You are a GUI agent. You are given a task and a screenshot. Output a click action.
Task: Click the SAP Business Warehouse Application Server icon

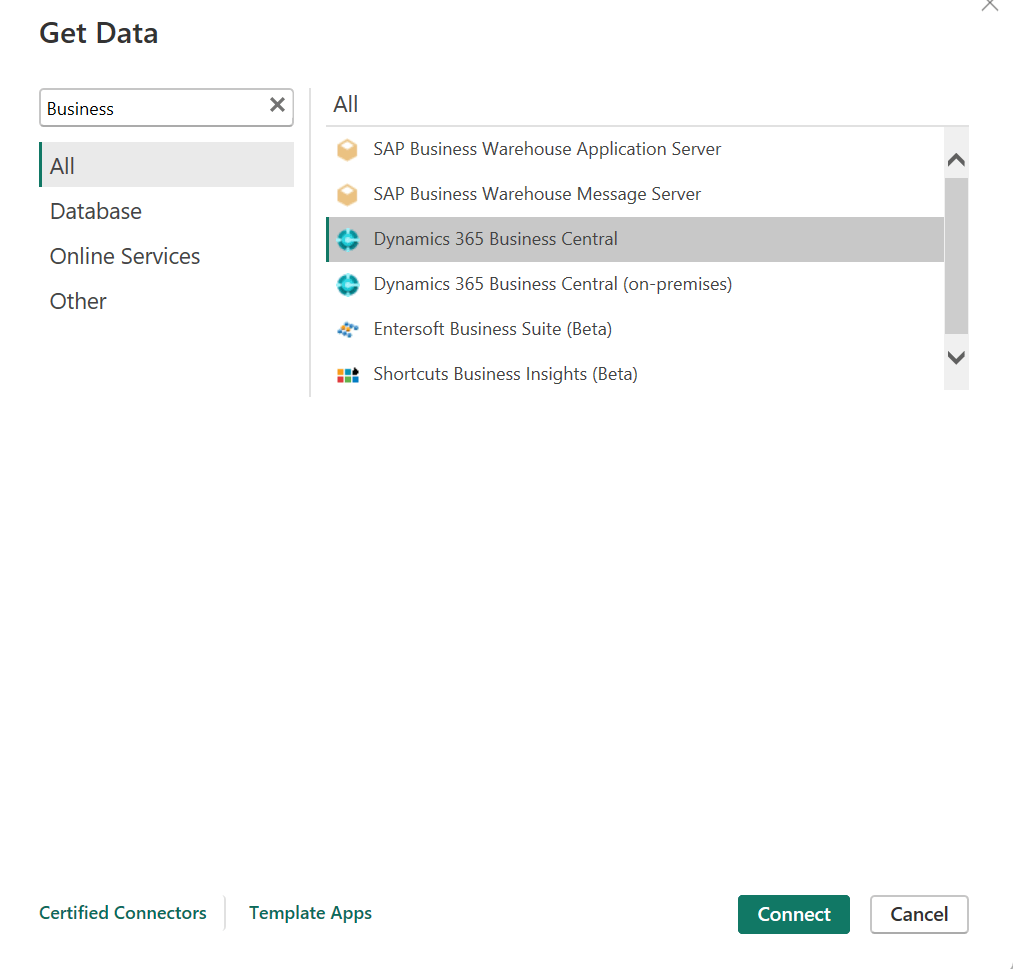pyautogui.click(x=348, y=150)
